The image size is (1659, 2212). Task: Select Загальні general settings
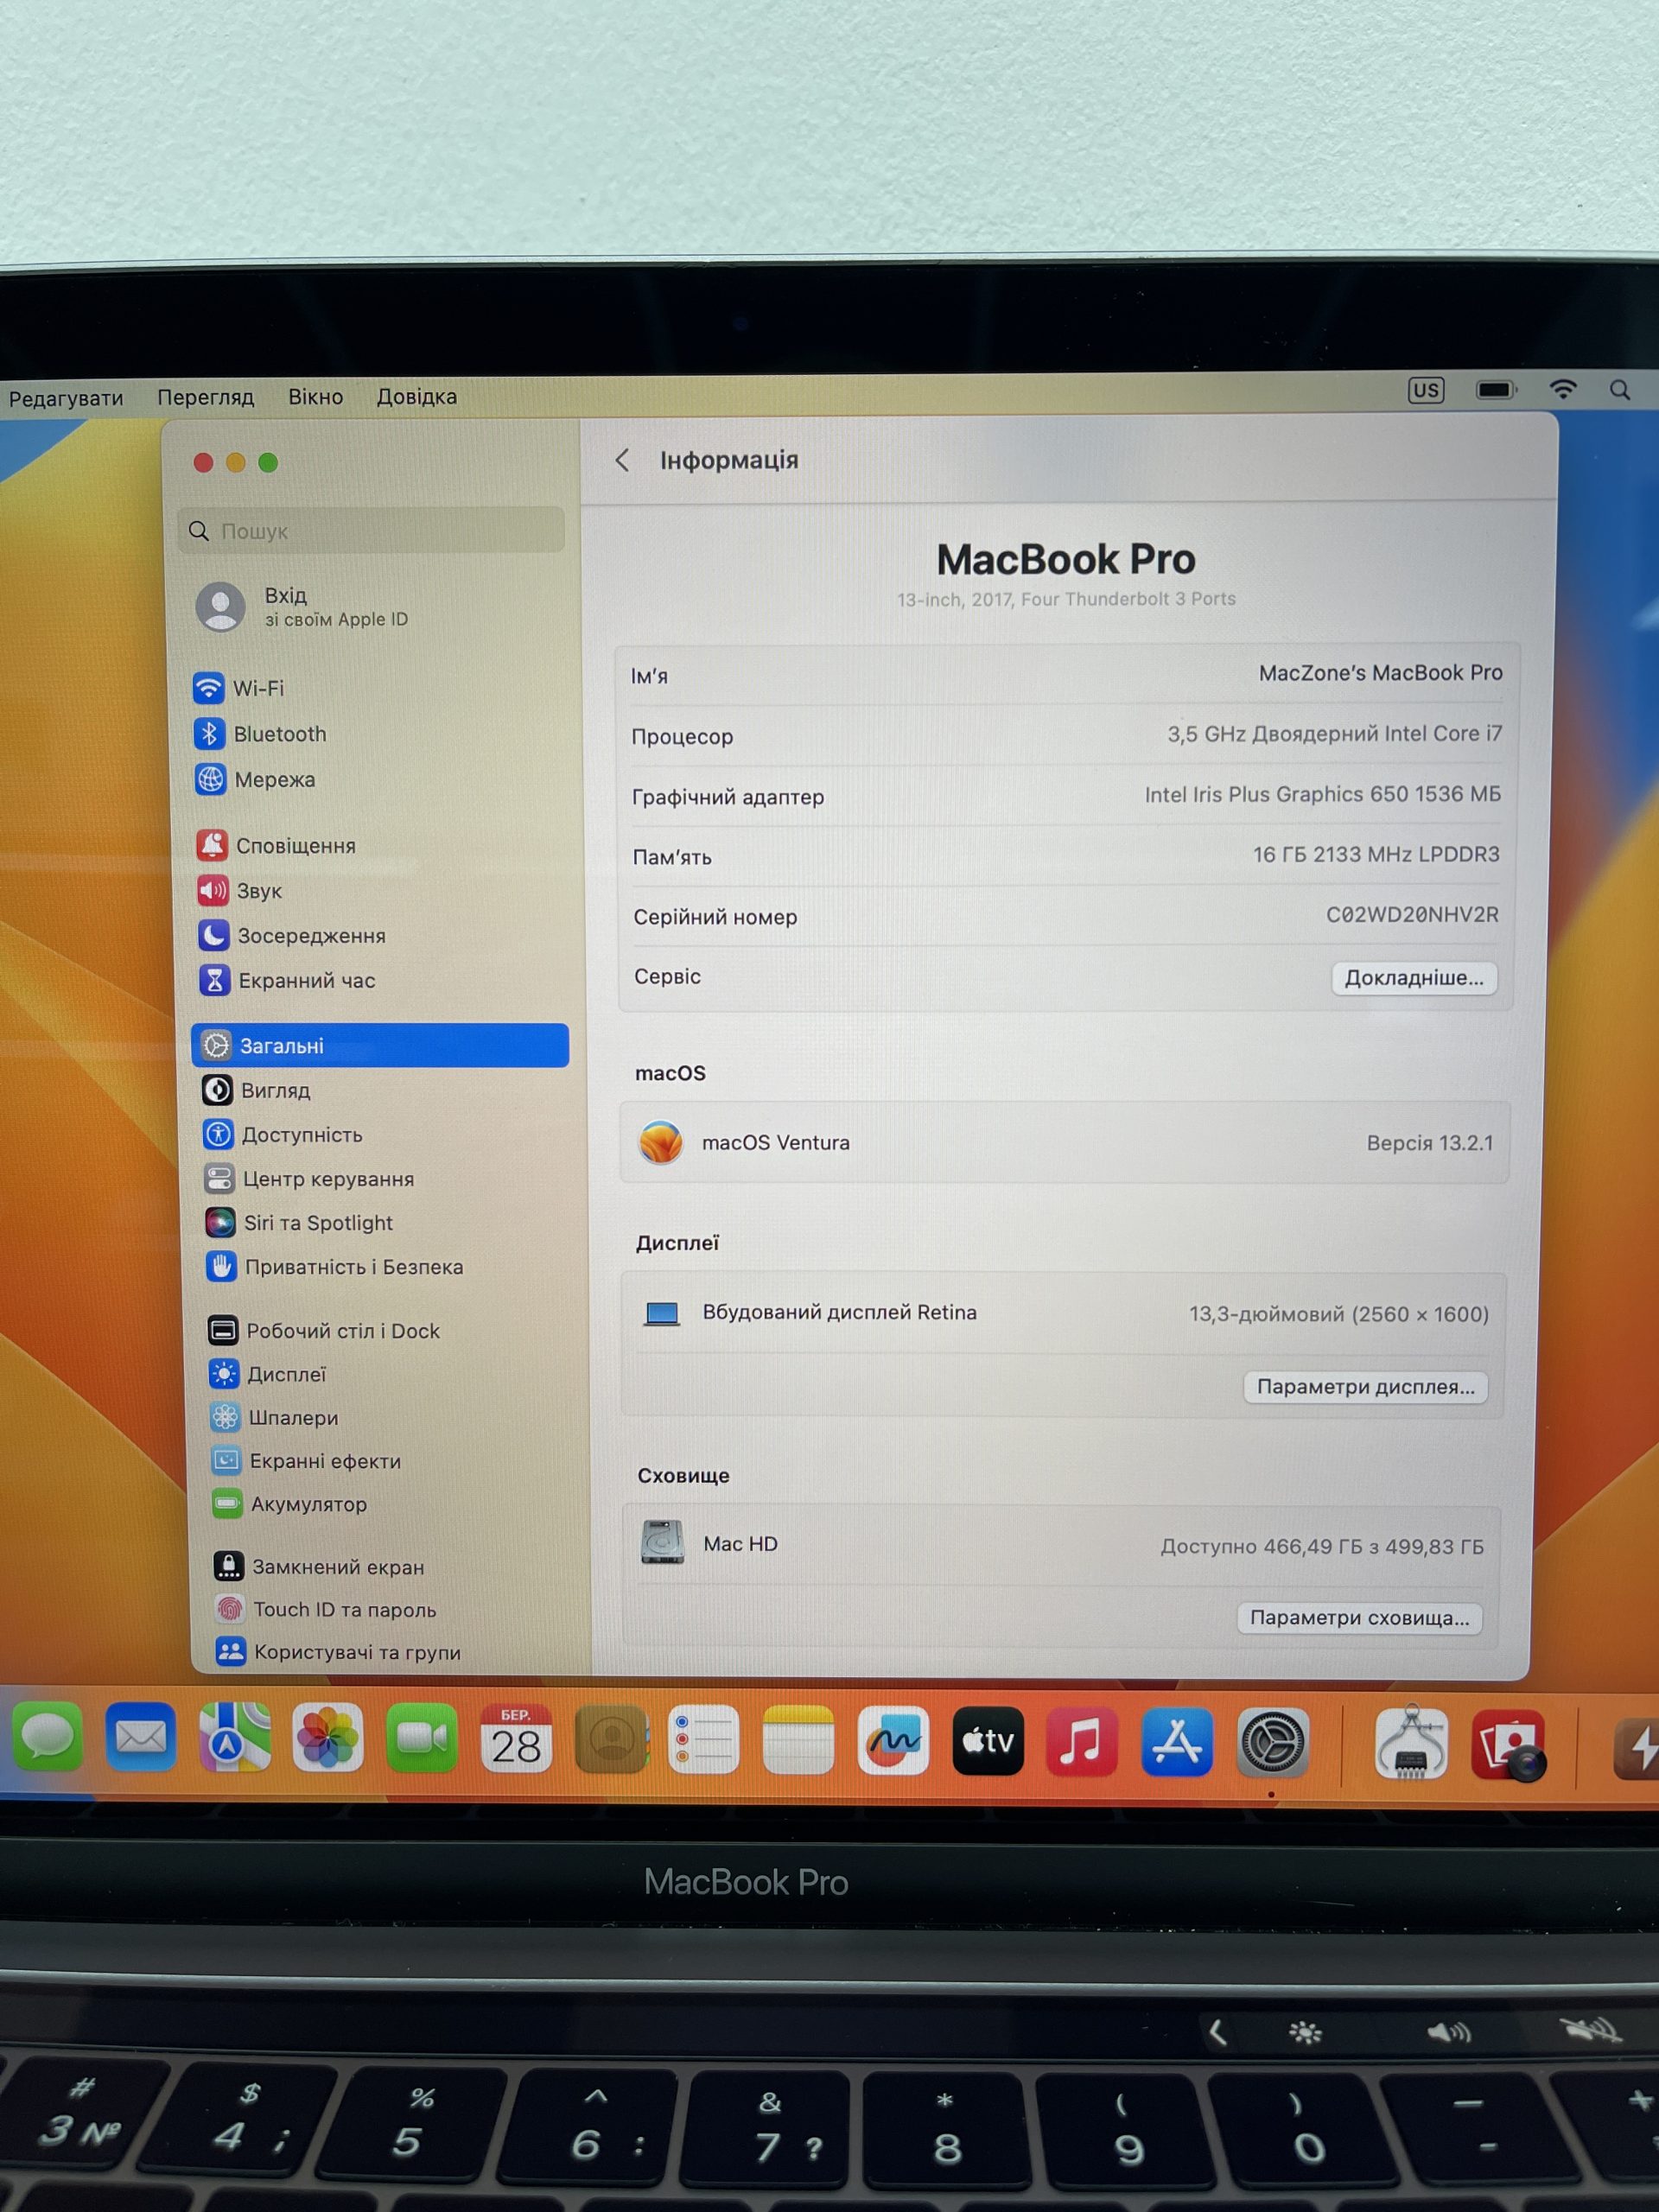pos(380,1045)
